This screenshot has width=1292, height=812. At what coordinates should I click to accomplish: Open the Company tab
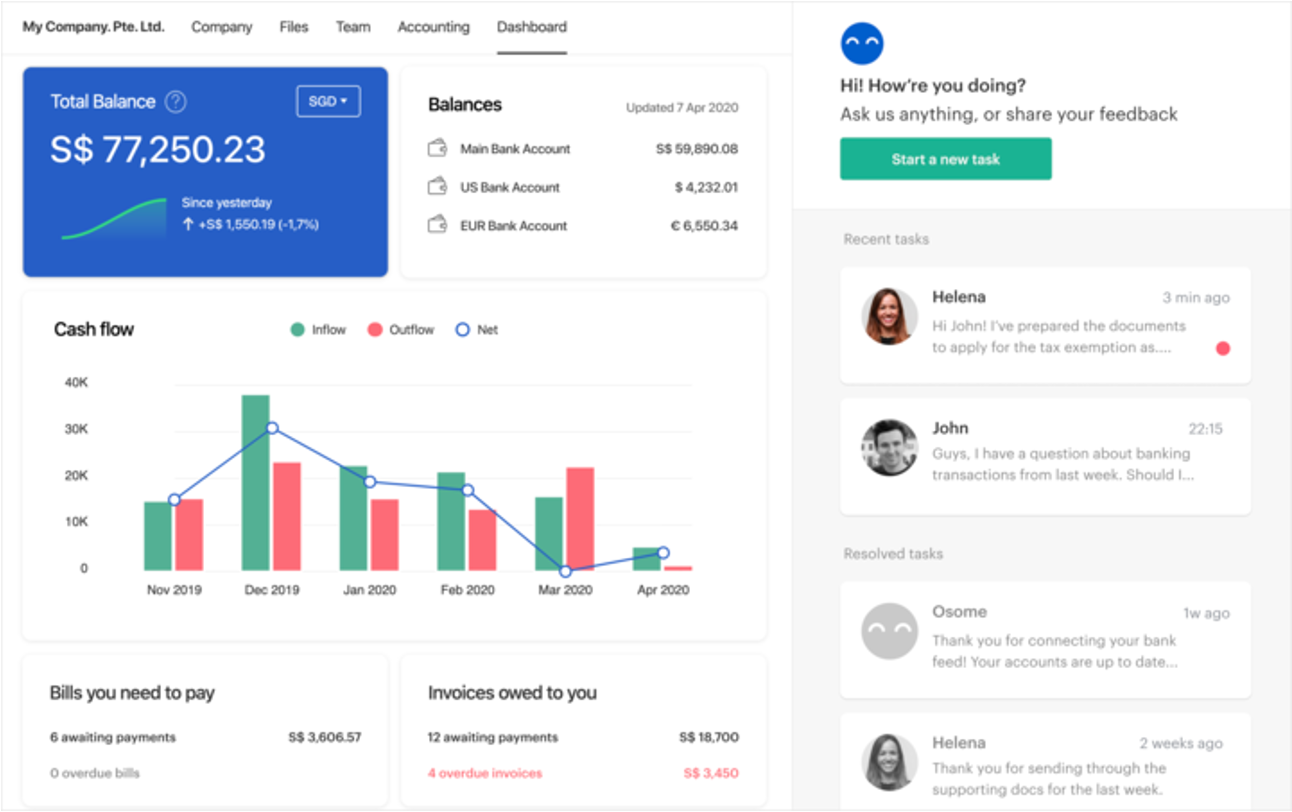coord(222,27)
